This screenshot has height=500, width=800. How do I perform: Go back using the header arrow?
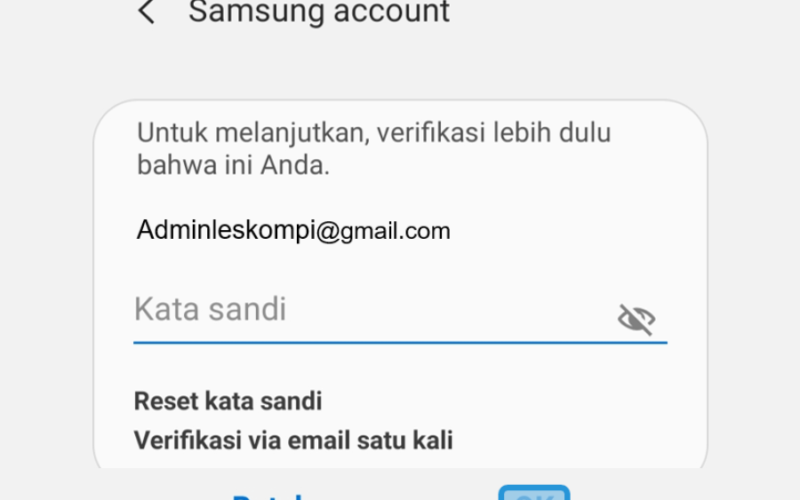(x=146, y=11)
